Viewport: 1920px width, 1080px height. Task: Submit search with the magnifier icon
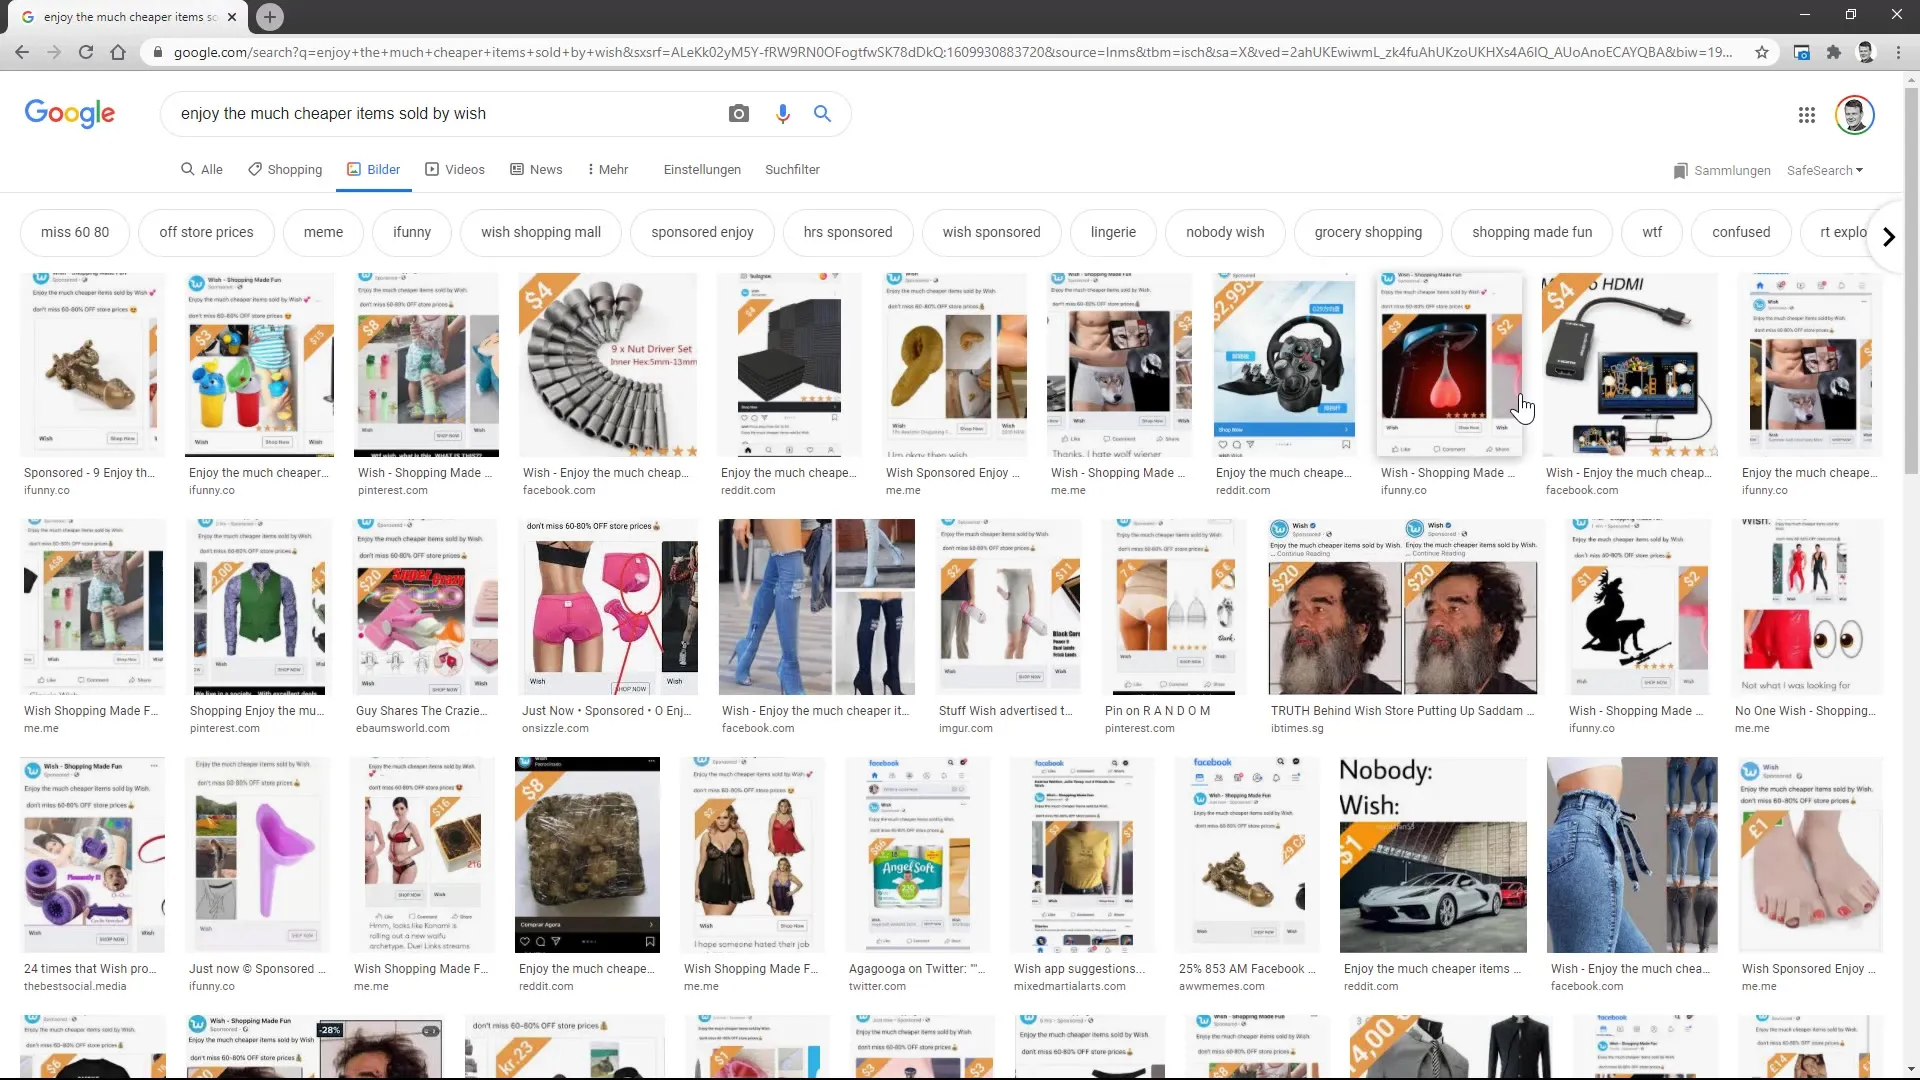click(x=822, y=114)
